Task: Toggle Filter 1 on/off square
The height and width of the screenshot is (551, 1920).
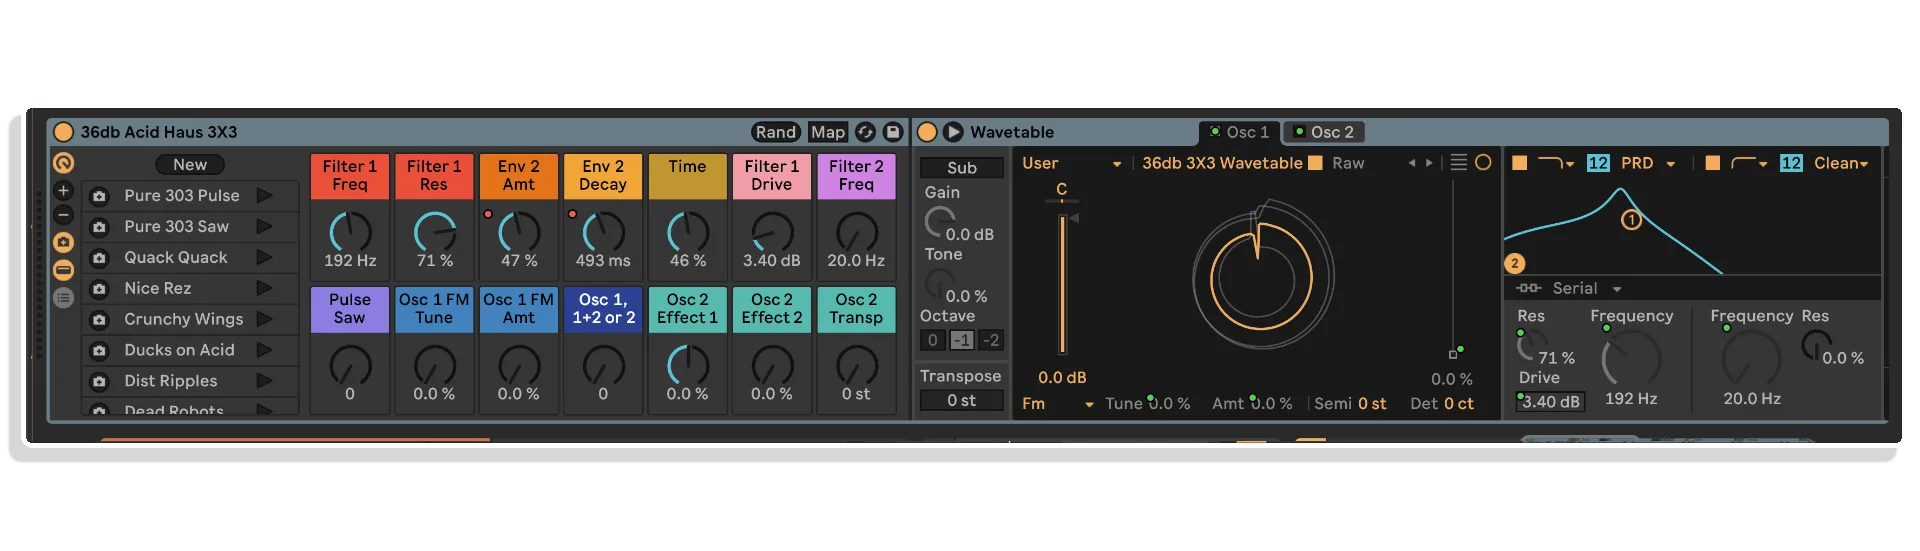Action: pyautogui.click(x=1519, y=163)
